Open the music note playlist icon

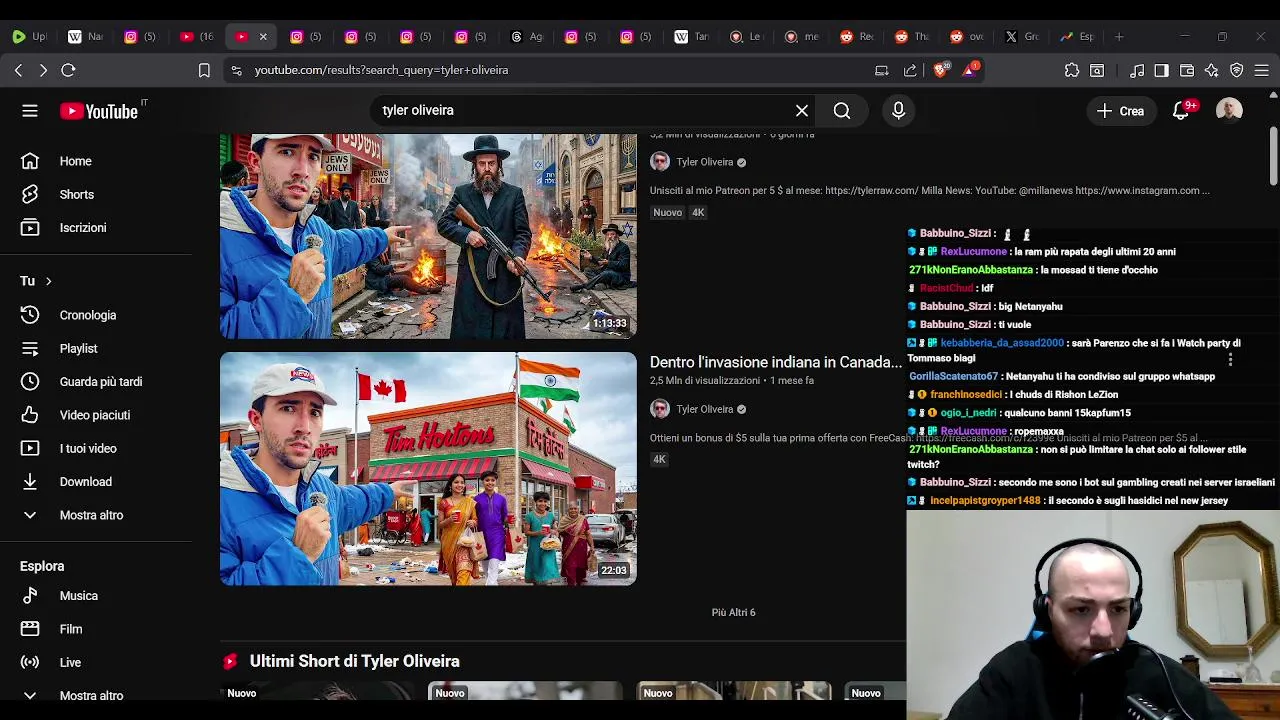(x=1137, y=70)
